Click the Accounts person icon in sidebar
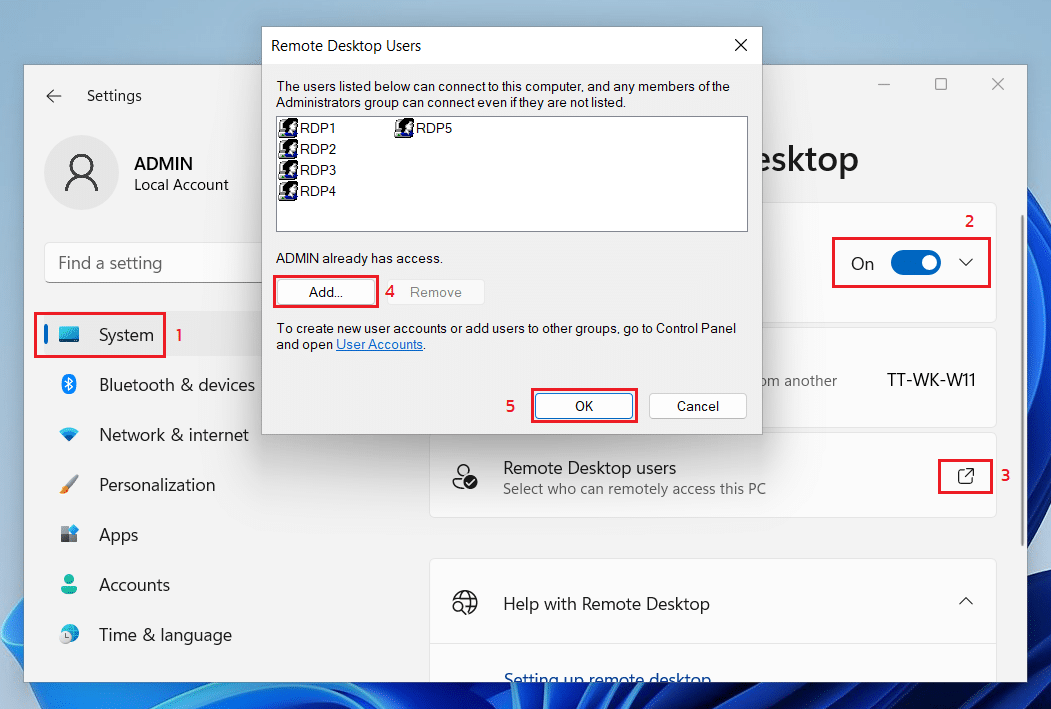This screenshot has width=1051, height=709. point(69,584)
